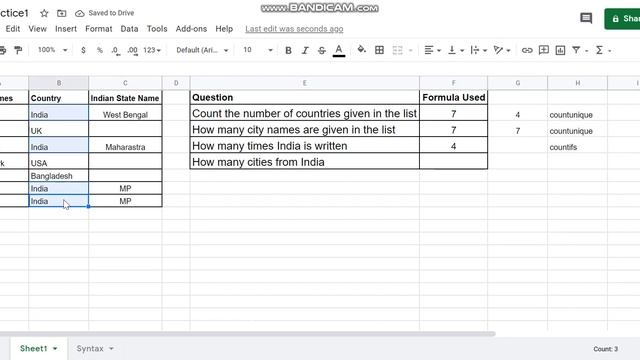This screenshot has width=640, height=360.
Task: Insert a chart
Action: tap(560, 50)
